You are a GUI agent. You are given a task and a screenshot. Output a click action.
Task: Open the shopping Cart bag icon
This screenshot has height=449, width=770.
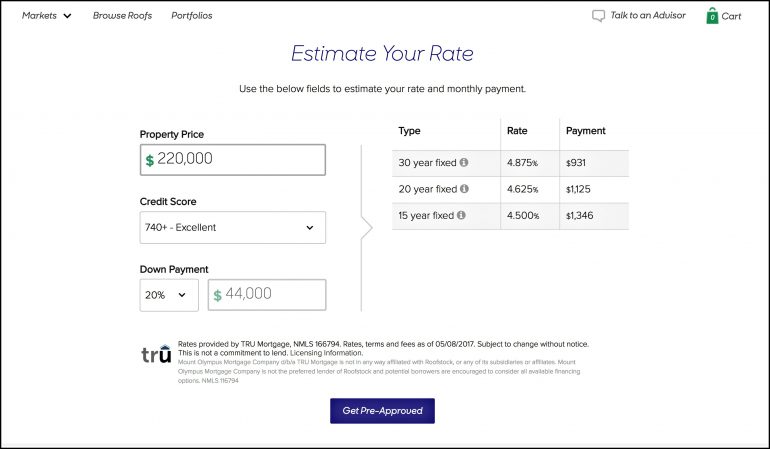pyautogui.click(x=712, y=16)
